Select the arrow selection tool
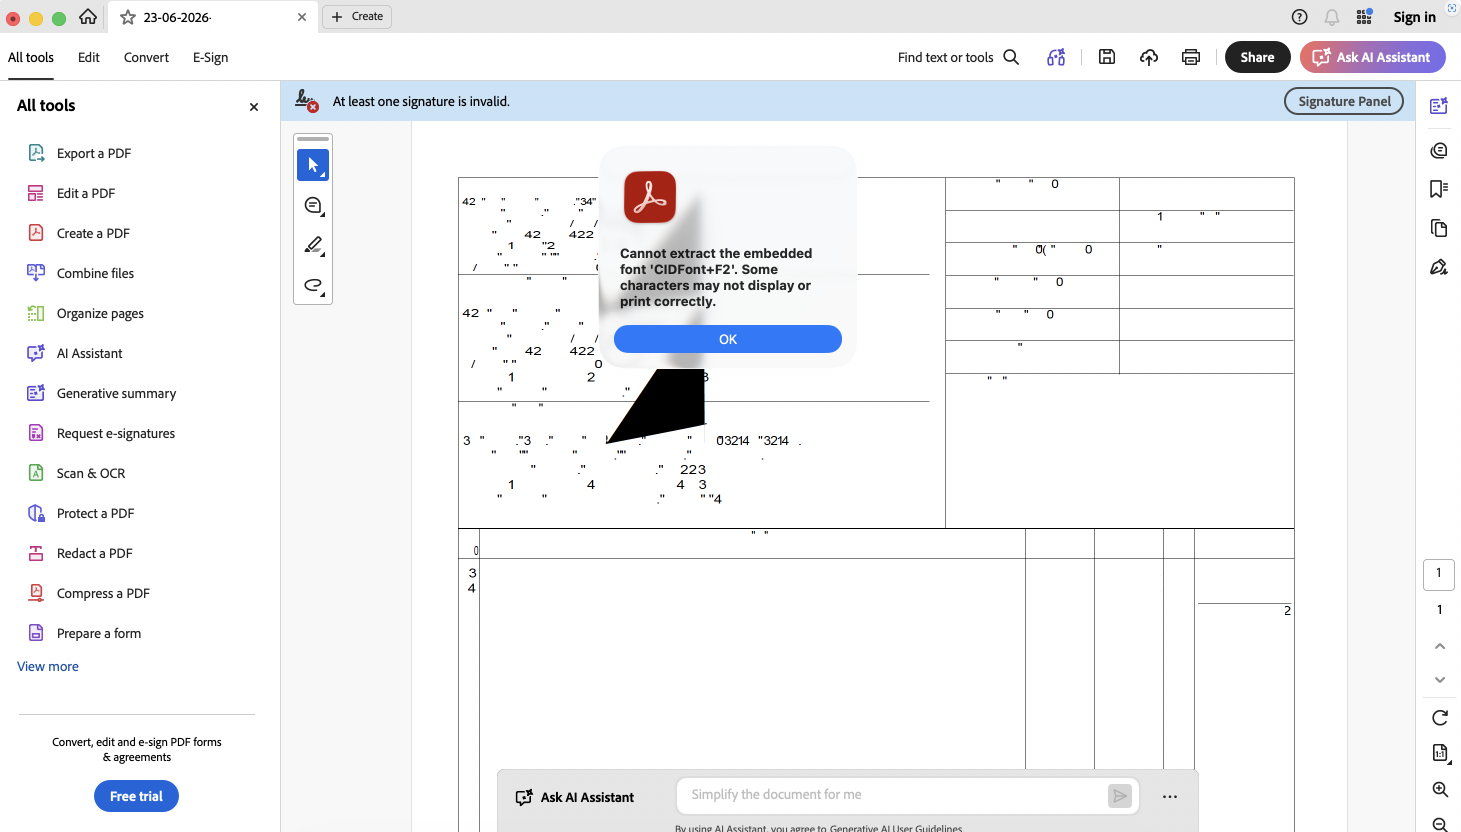 [313, 165]
